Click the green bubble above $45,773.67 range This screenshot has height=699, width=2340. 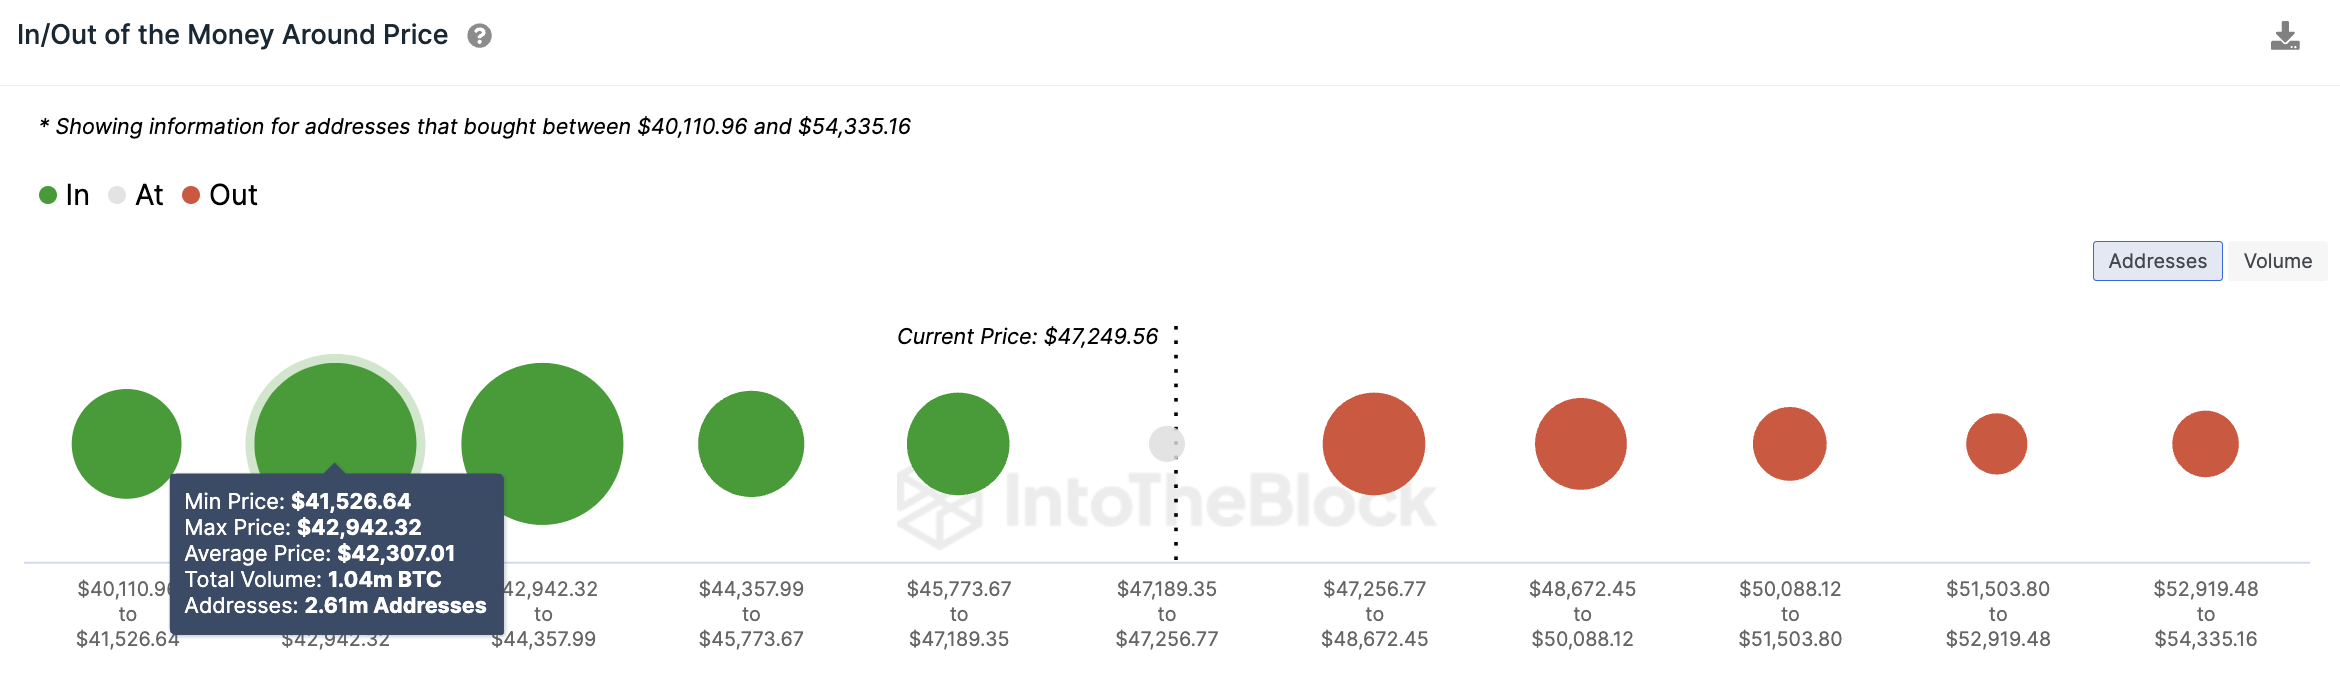[x=958, y=444]
